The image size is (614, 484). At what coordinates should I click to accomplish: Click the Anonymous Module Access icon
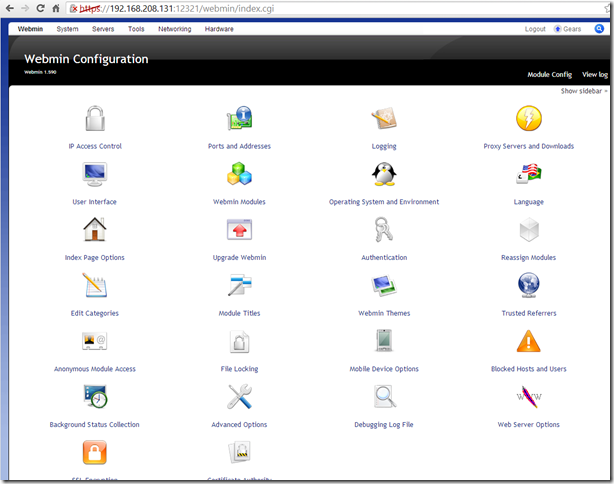pyautogui.click(x=95, y=341)
